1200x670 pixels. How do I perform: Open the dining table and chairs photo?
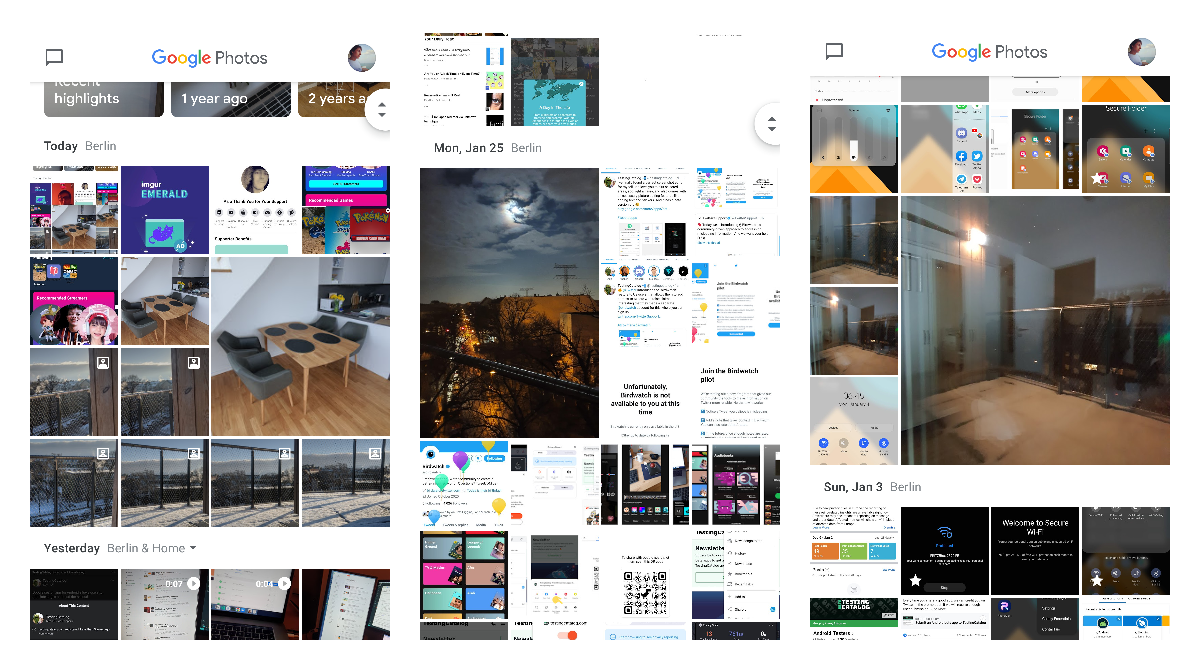click(x=300, y=345)
